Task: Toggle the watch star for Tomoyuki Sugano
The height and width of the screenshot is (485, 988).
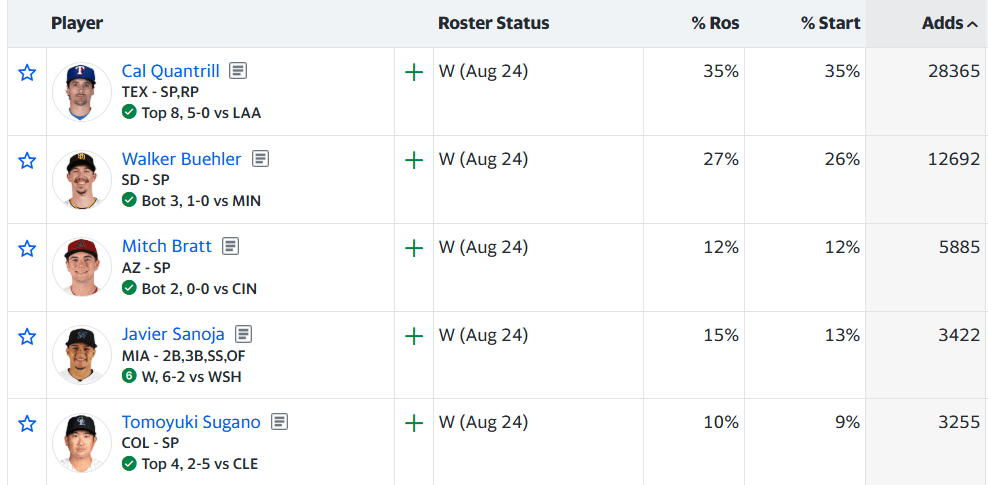Action: 26,423
